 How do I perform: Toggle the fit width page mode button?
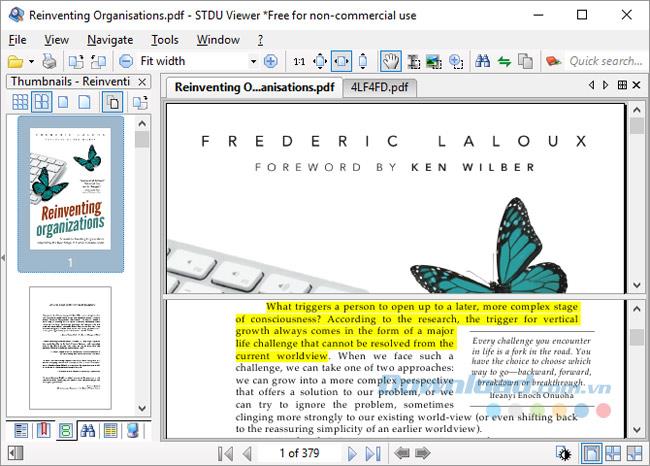point(341,61)
